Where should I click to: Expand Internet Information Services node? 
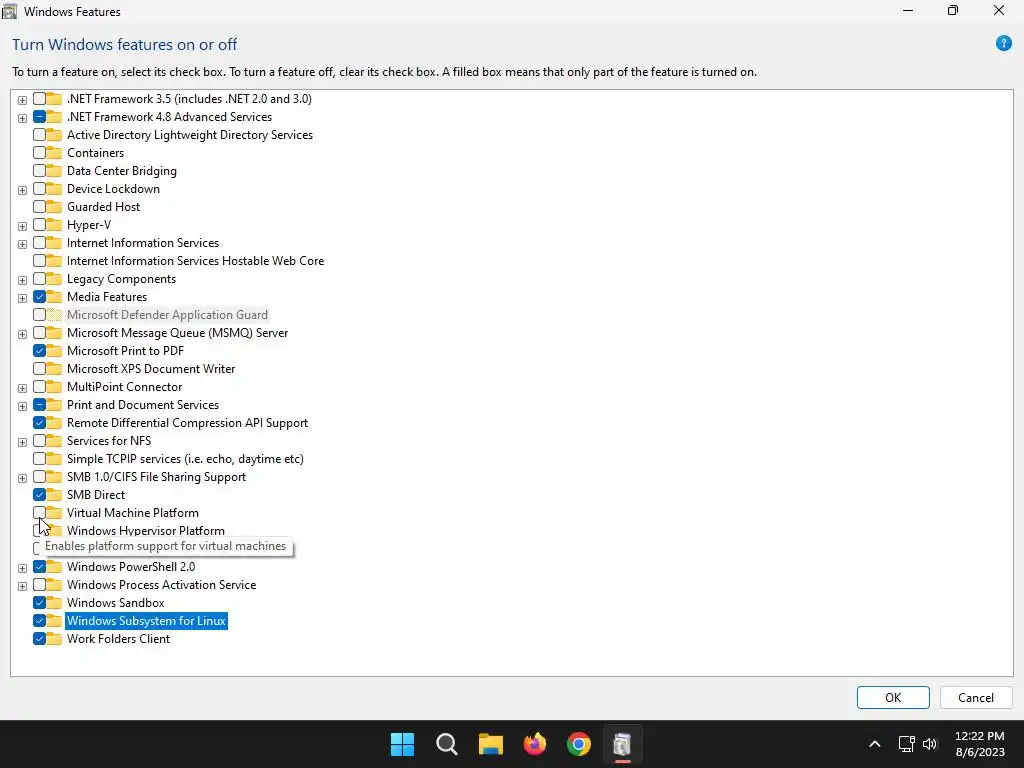[x=22, y=244]
